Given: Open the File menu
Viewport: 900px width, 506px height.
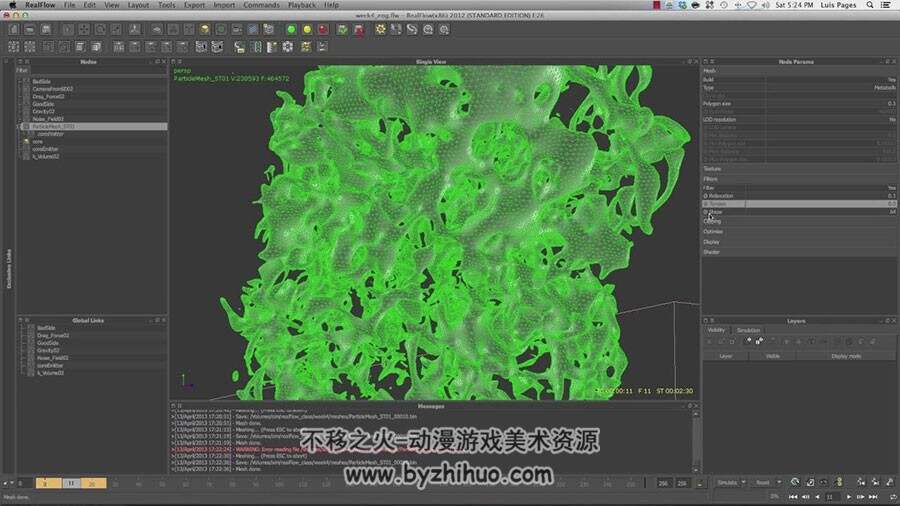Looking at the screenshot, I should point(69,5).
